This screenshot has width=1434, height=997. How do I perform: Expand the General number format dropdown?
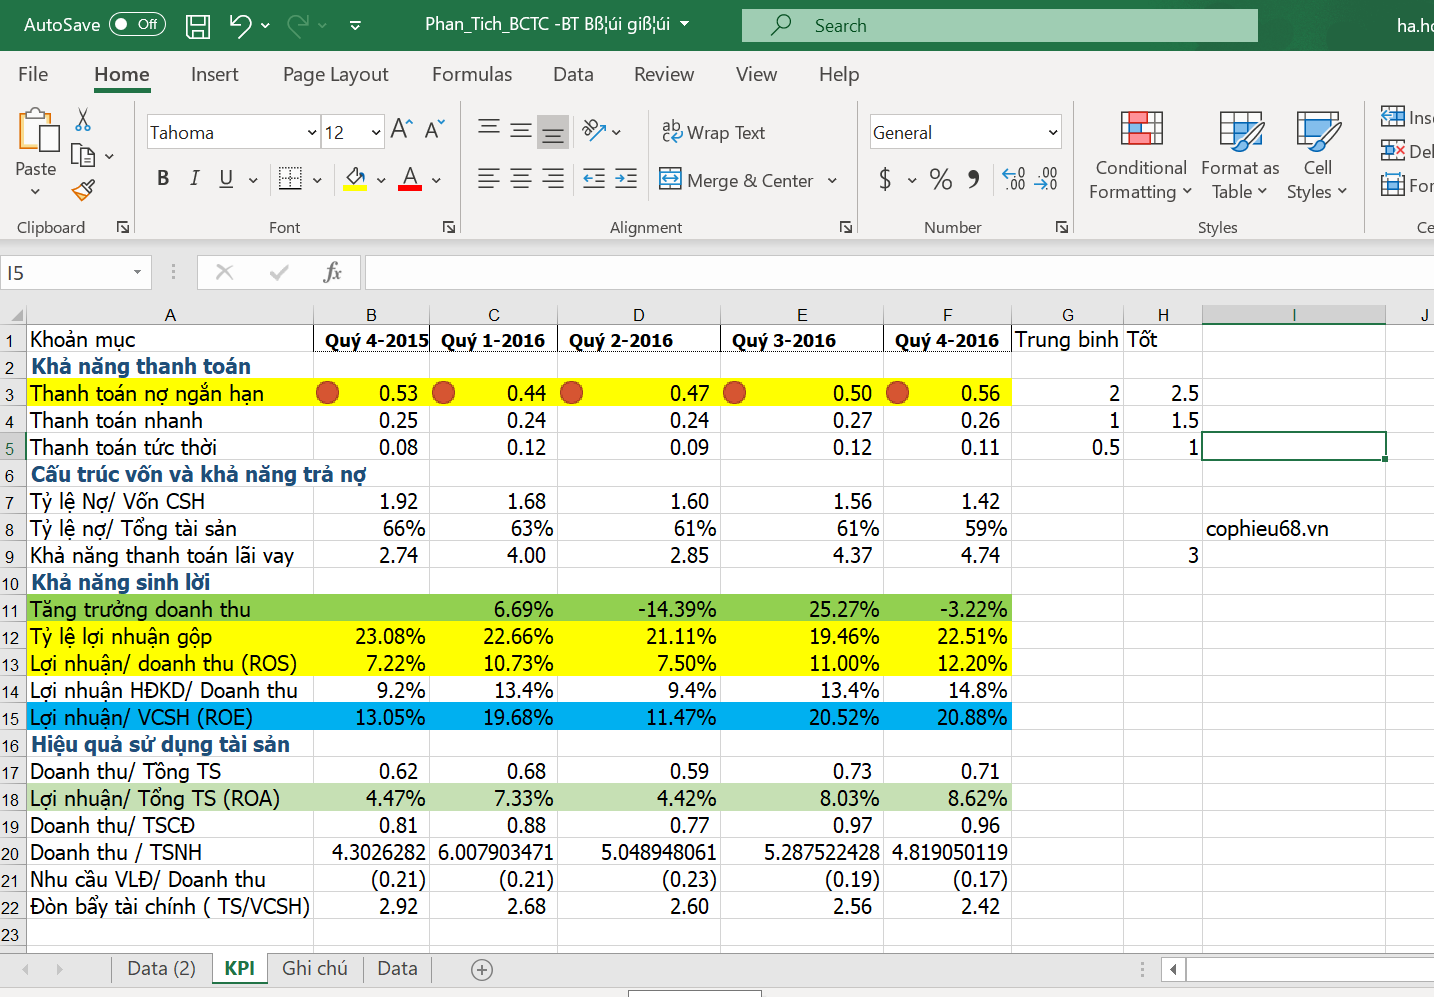click(1052, 133)
